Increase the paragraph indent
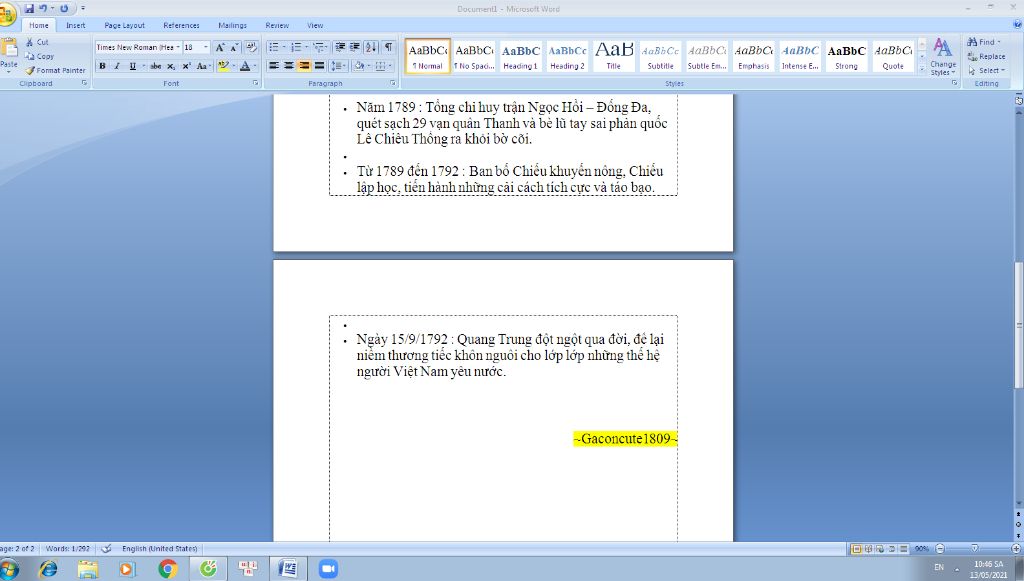The height and width of the screenshot is (581, 1024). [355, 47]
